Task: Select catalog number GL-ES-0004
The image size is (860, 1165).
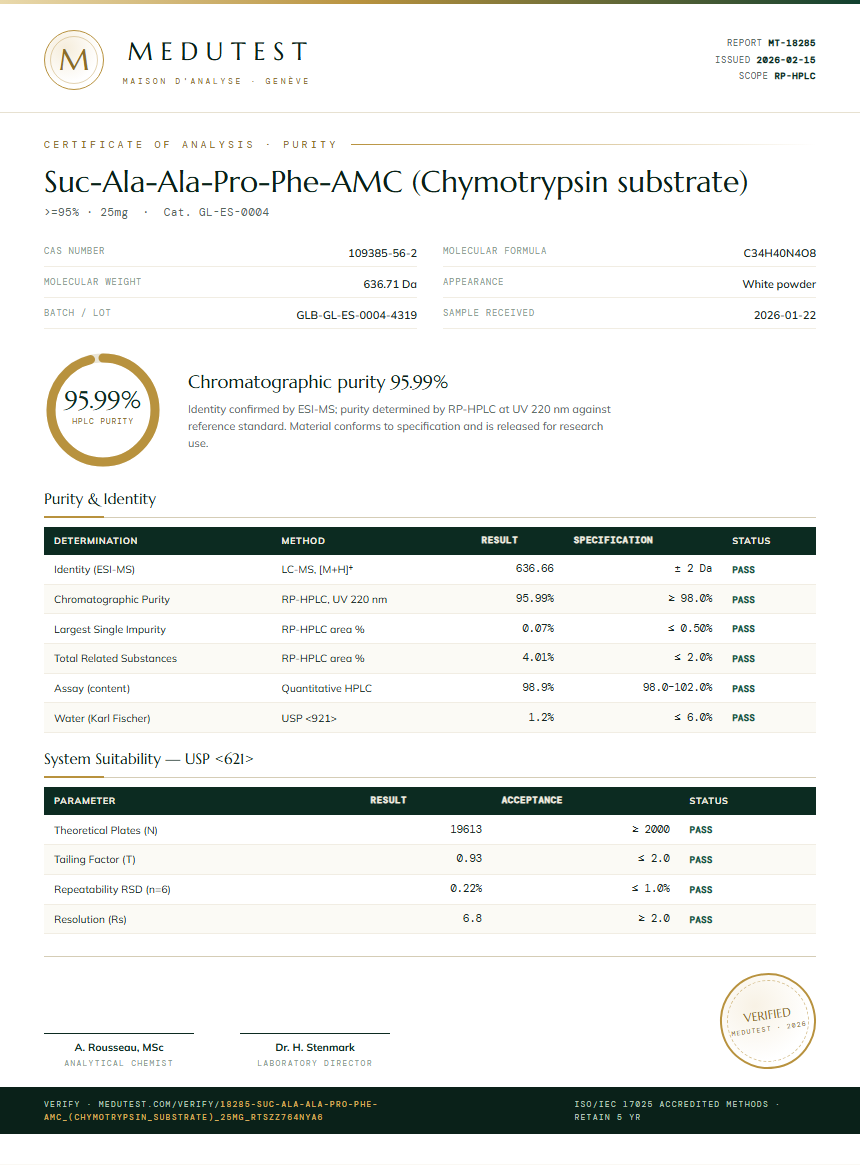Action: [233, 212]
